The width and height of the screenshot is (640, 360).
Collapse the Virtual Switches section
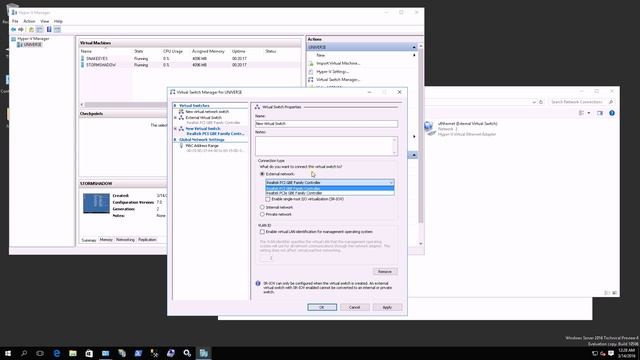tap(175, 106)
